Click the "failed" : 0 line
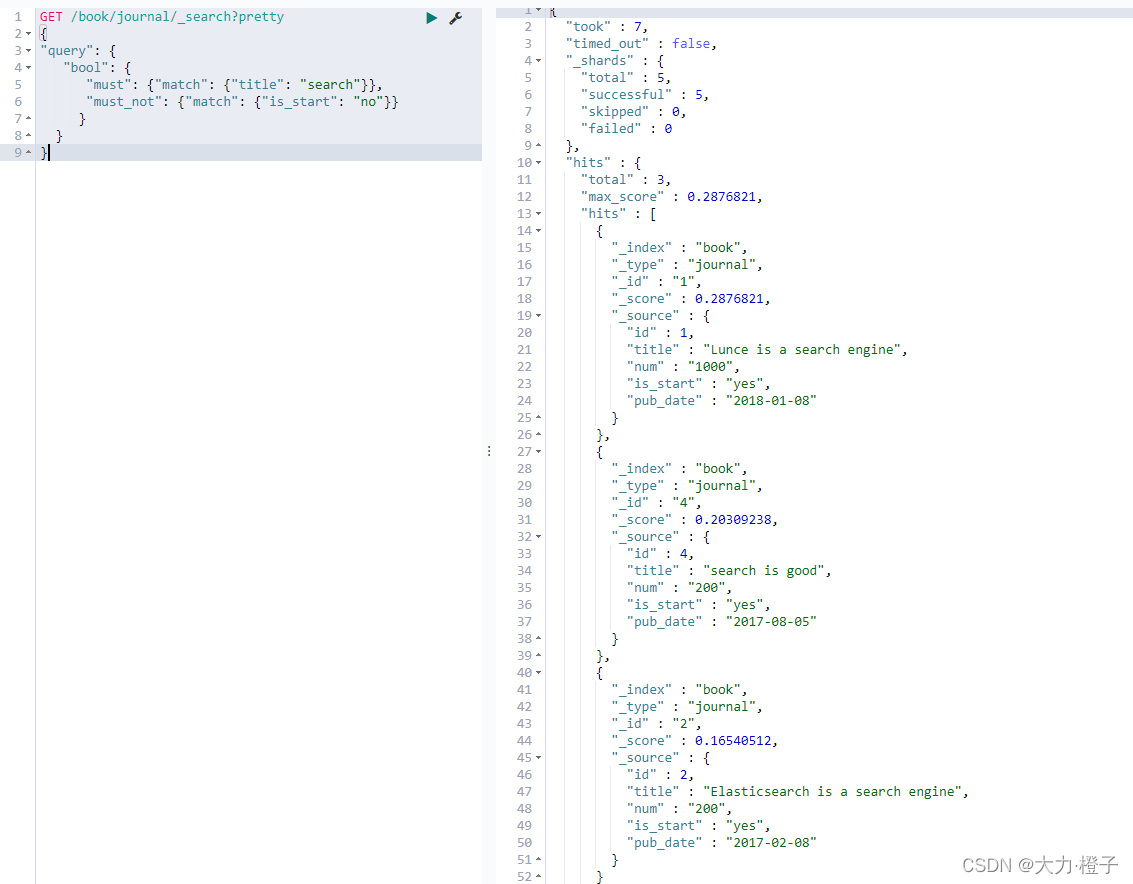 click(626, 129)
